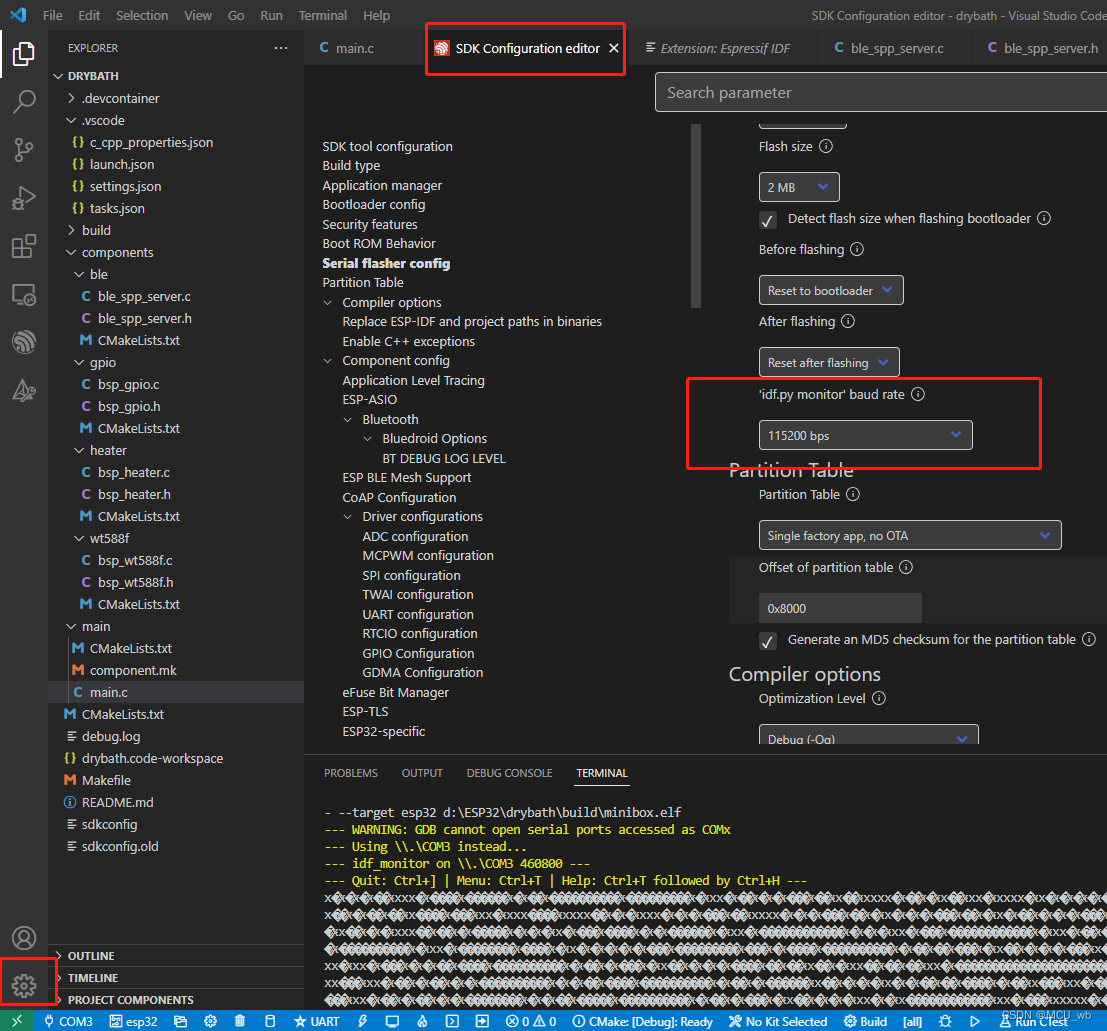1107x1031 pixels.
Task: Click No Kit Selected in status bar
Action: [x=777, y=1021]
